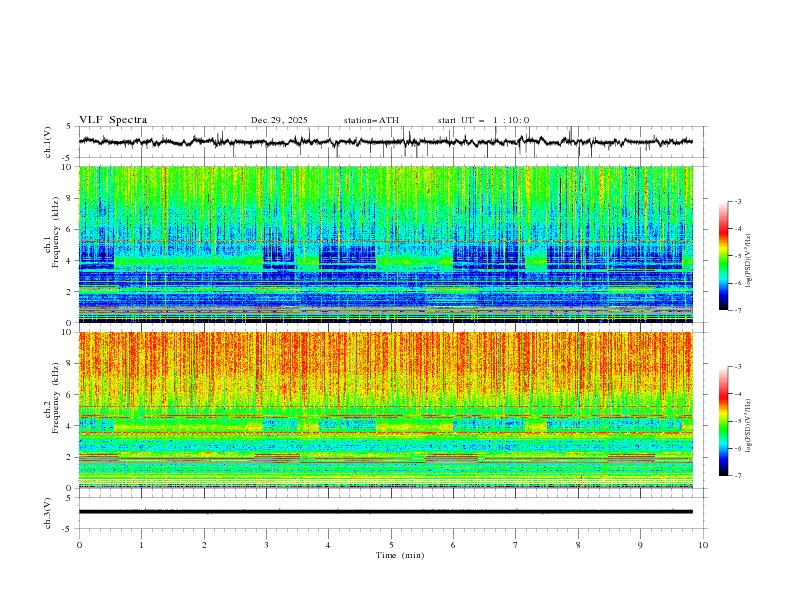The image size is (792, 612).
Task: Click time axis tick label "9"
Action: point(640,545)
